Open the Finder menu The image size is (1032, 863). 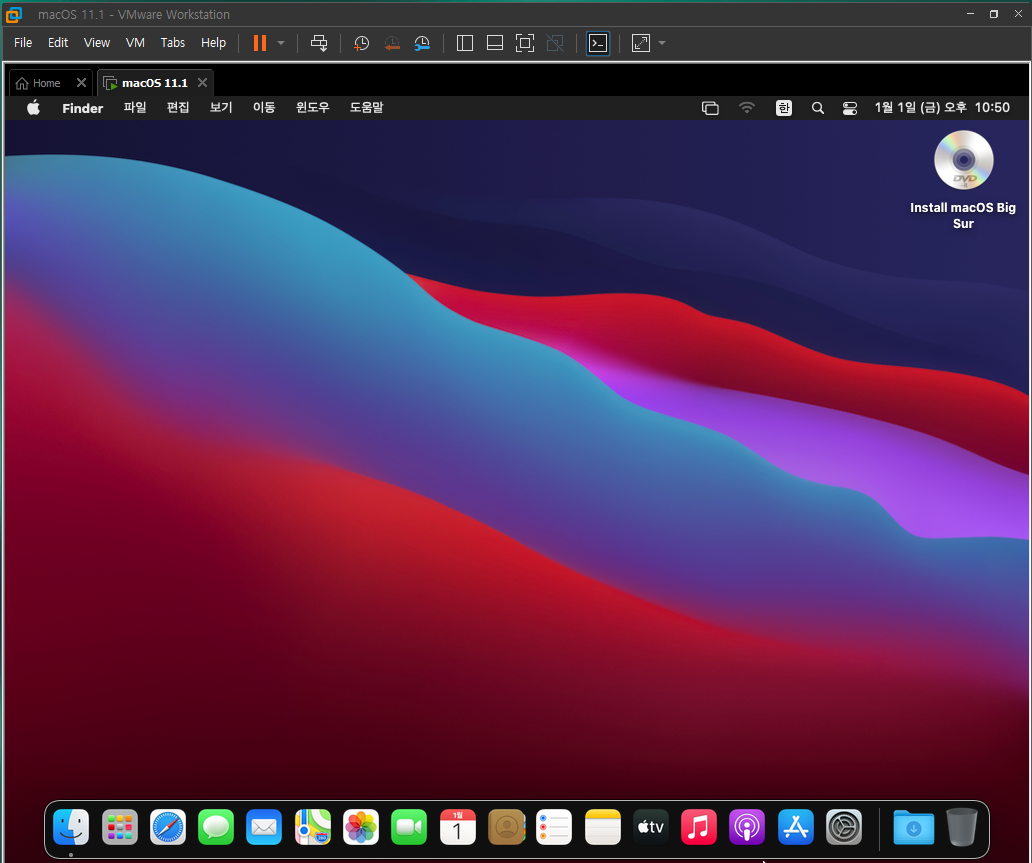point(83,108)
